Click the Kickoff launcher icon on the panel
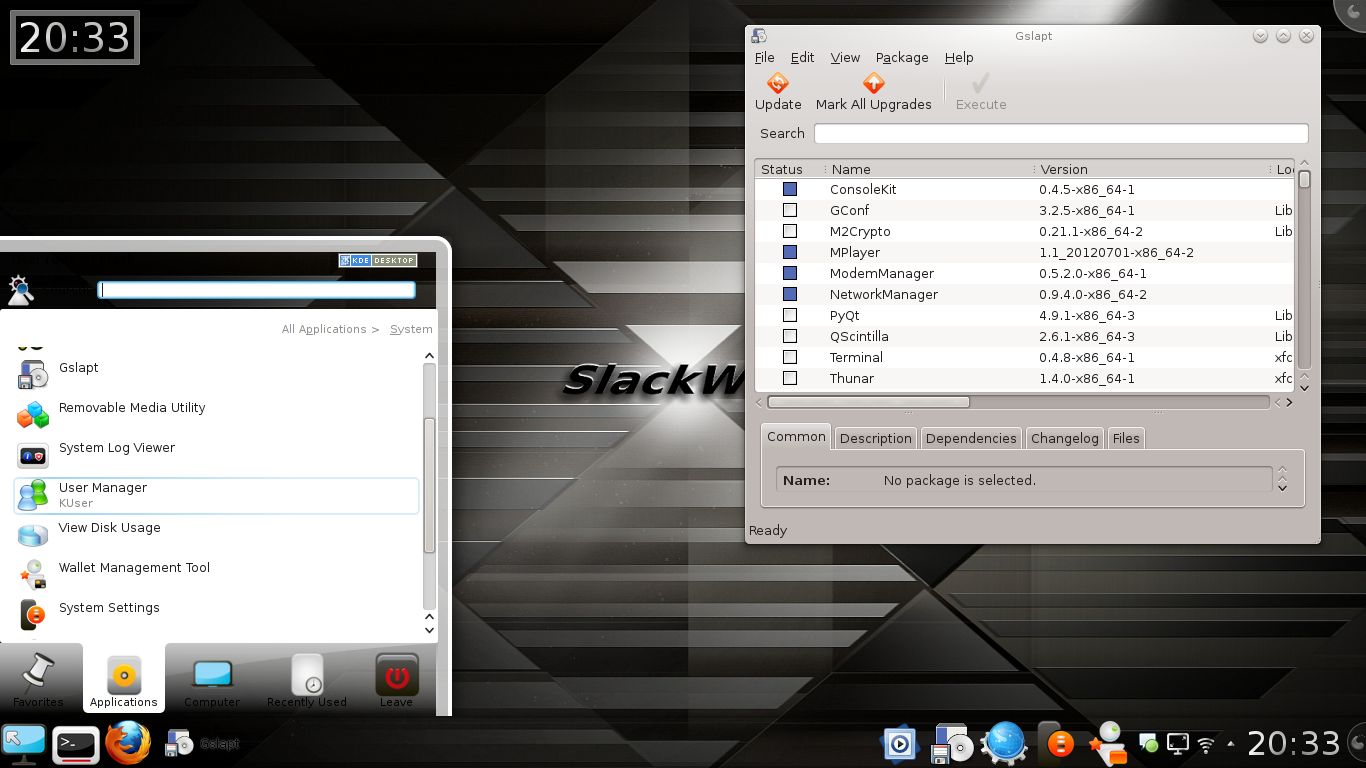This screenshot has width=1366, height=768. click(23, 743)
